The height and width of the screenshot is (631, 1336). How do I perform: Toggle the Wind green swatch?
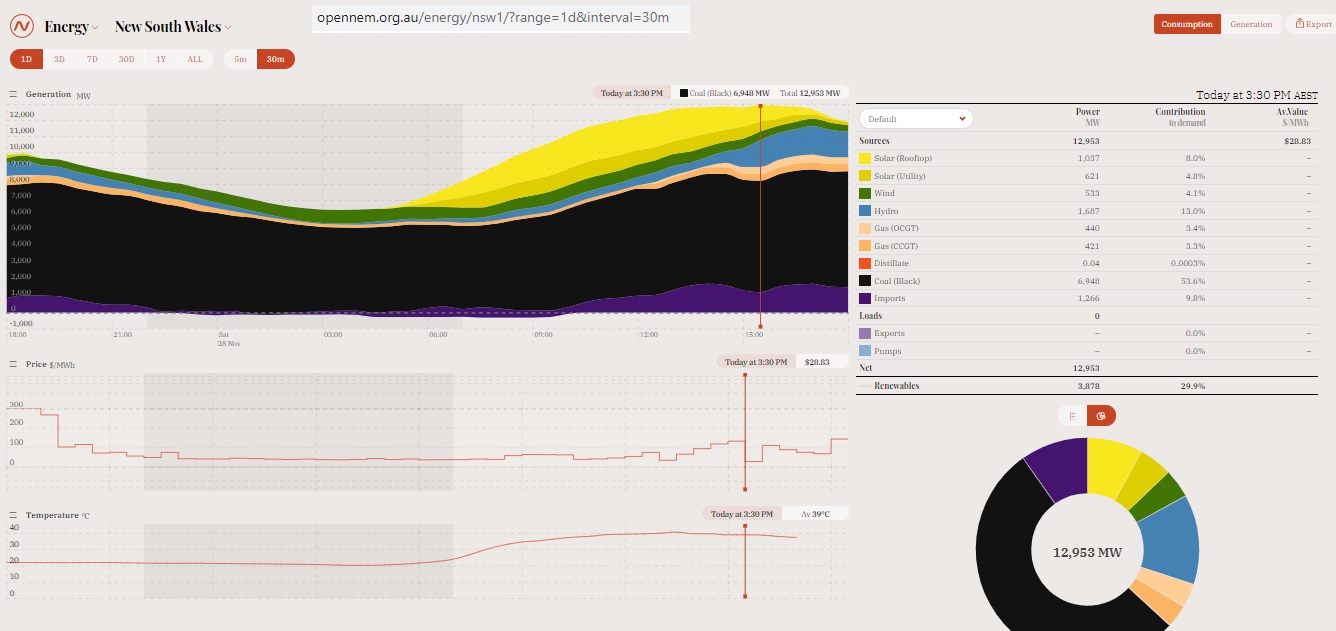865,193
